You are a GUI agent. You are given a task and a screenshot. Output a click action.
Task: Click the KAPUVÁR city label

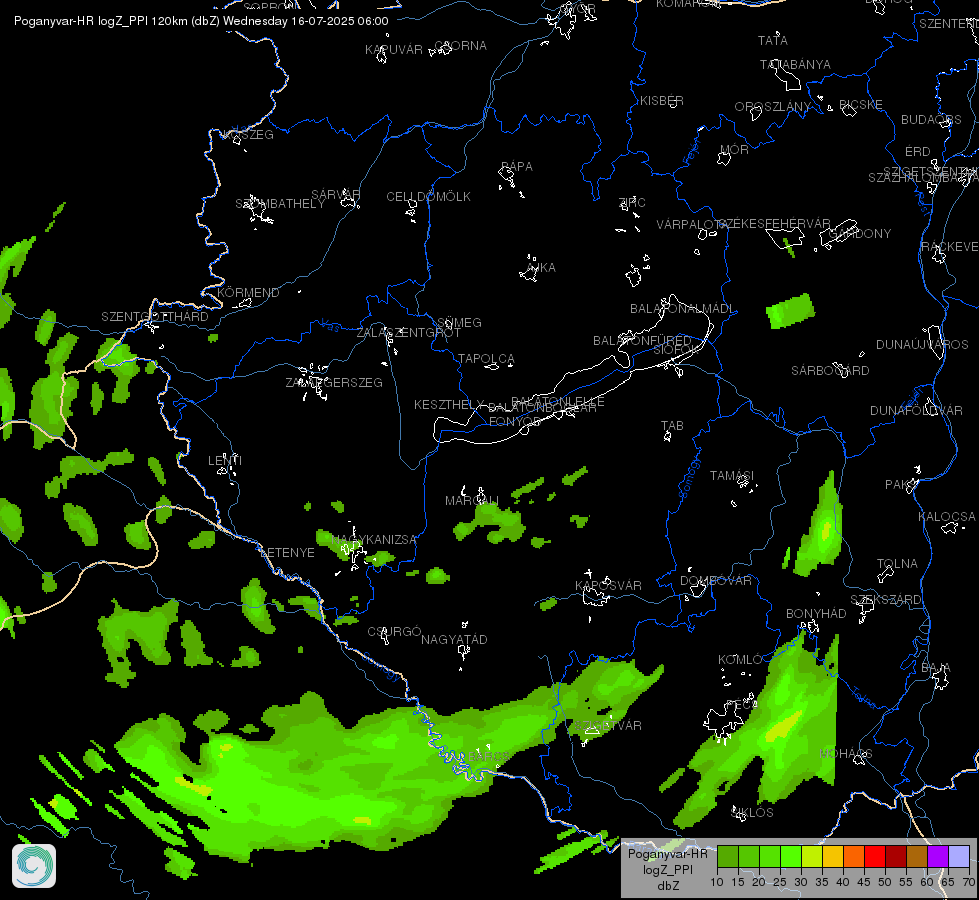(x=394, y=49)
